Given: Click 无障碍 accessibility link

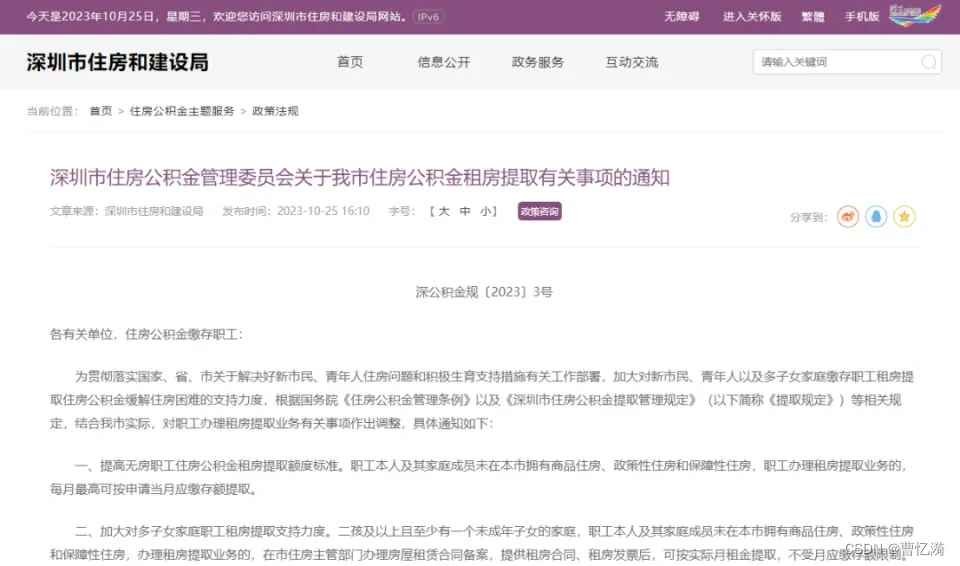Looking at the screenshot, I should (x=681, y=17).
